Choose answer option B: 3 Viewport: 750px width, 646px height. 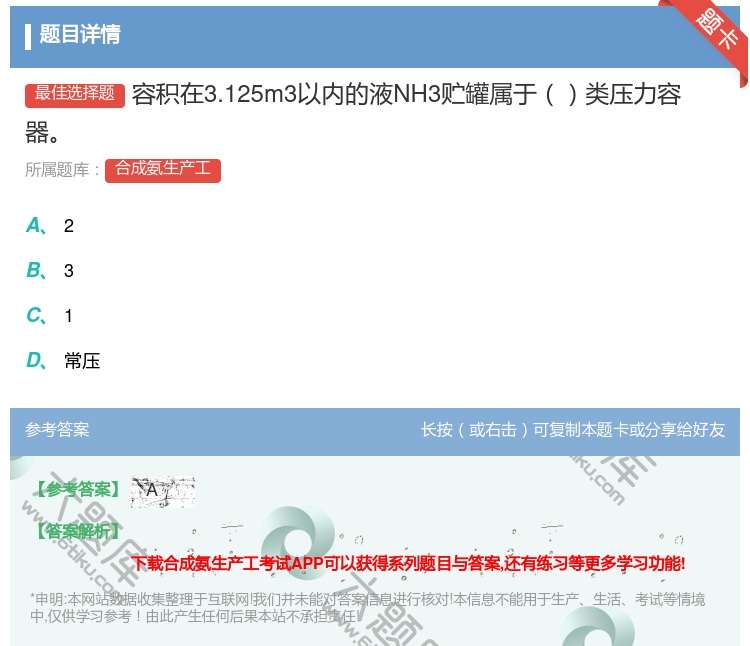click(50, 271)
